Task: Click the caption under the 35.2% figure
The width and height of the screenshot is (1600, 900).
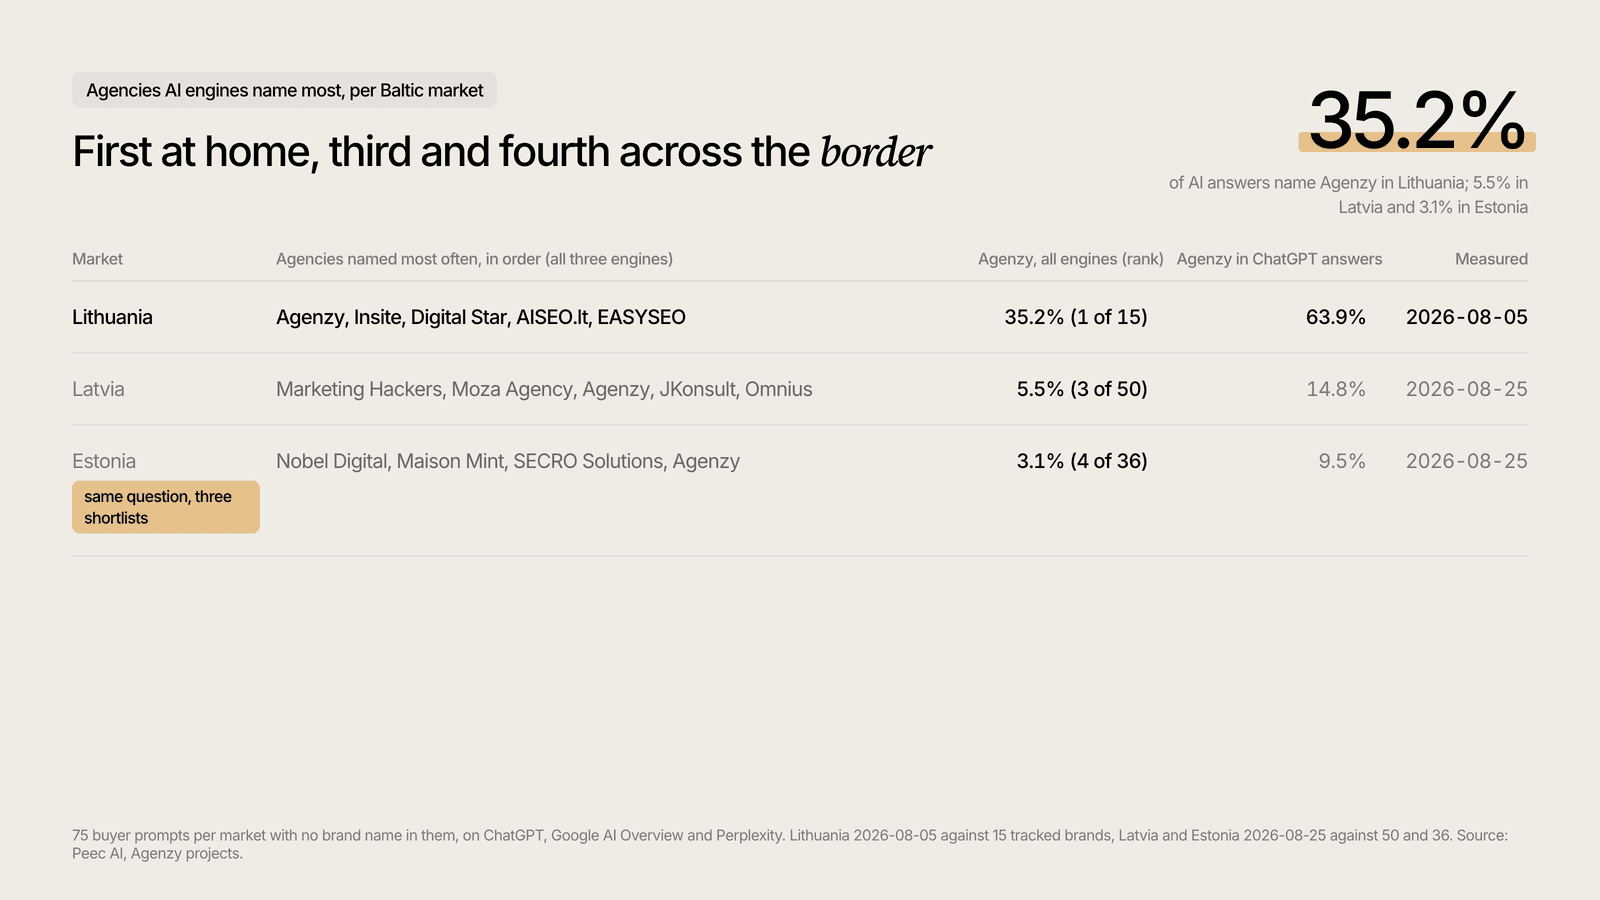Action: [x=1348, y=195]
